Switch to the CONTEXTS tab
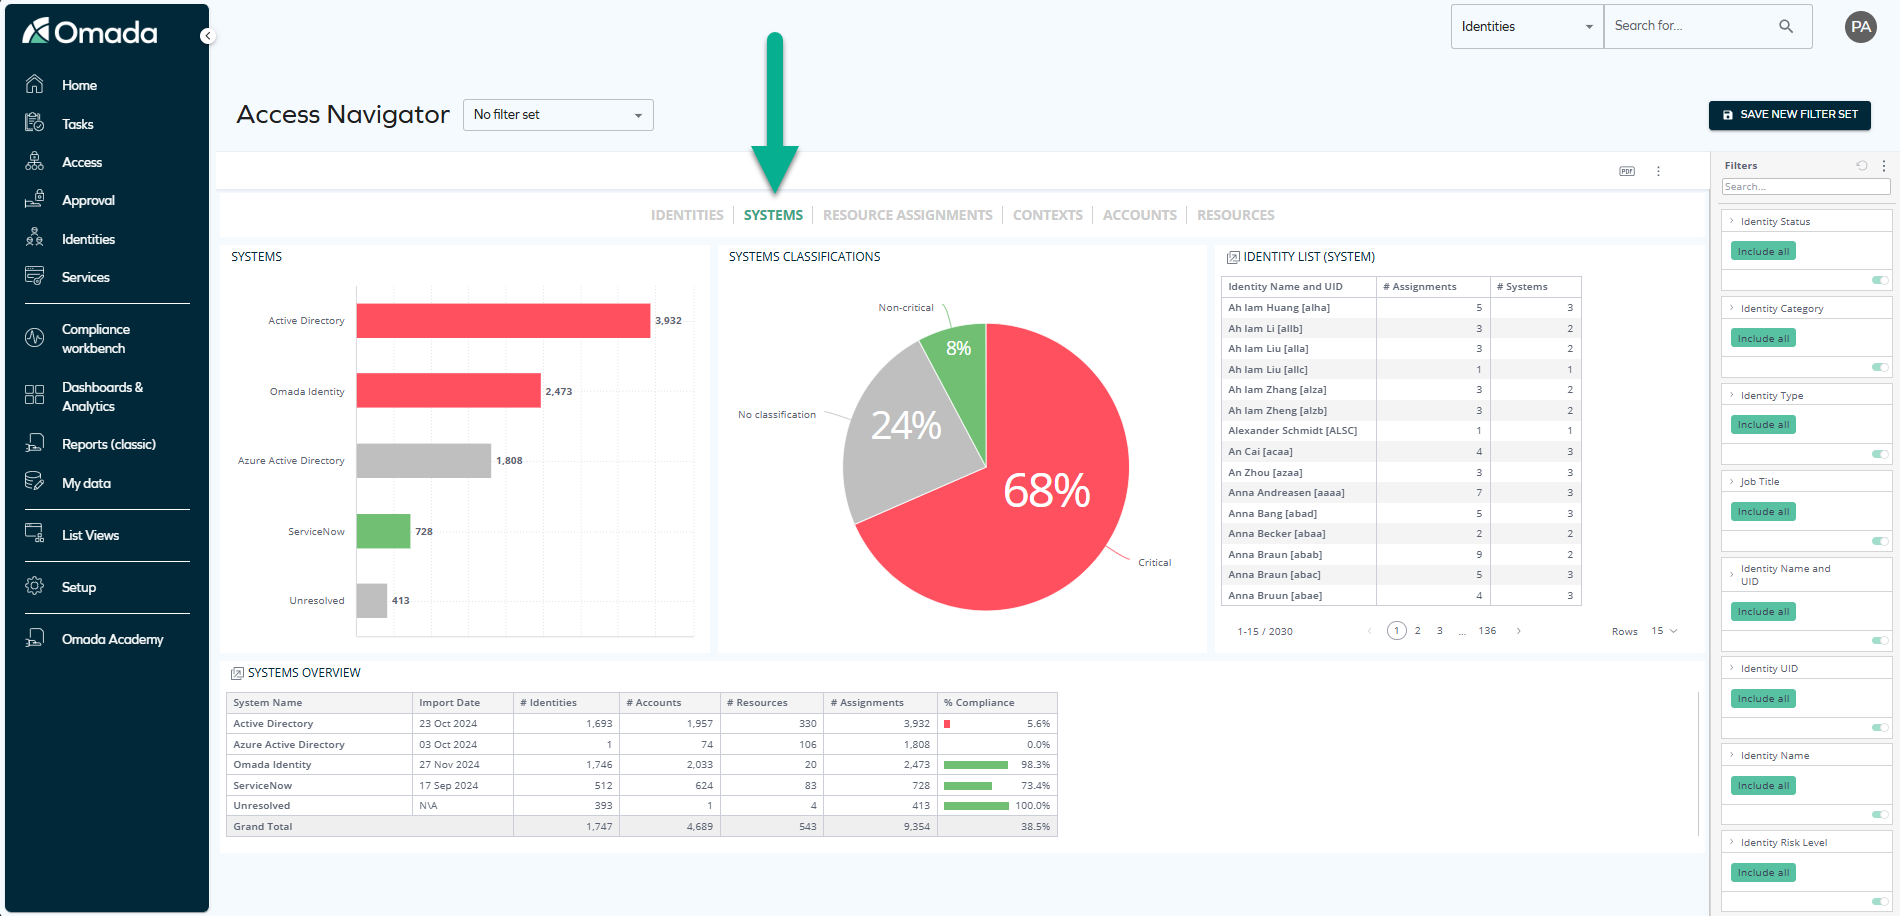Image resolution: width=1900 pixels, height=916 pixels. coord(1048,215)
